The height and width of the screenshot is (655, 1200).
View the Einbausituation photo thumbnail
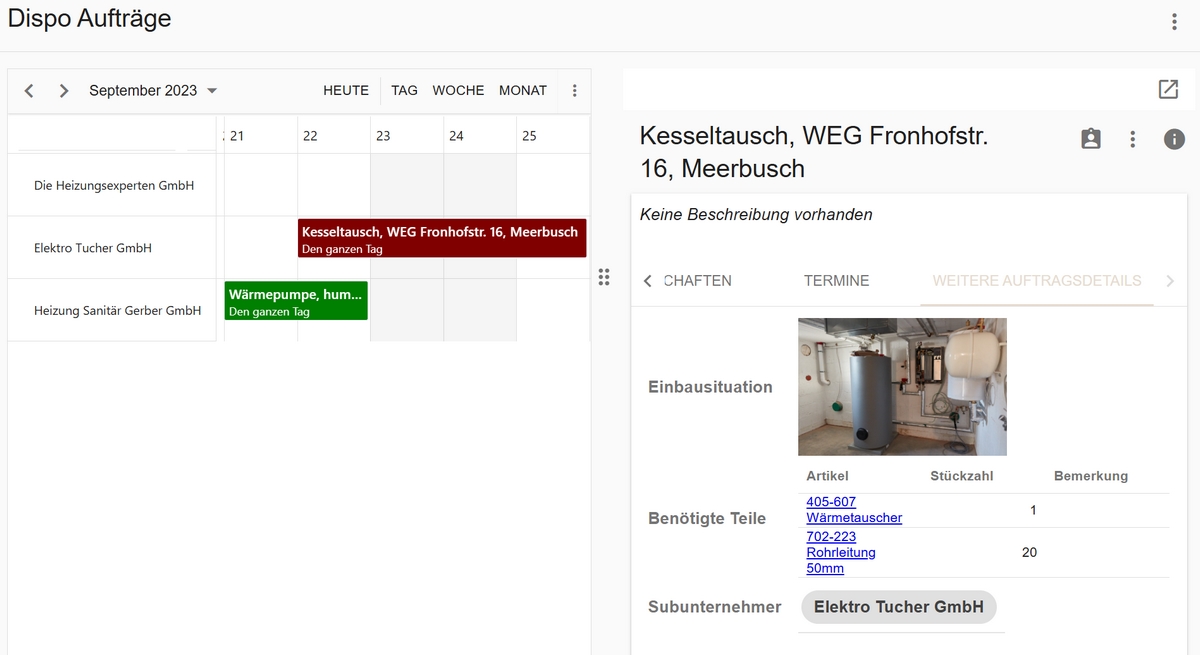point(902,386)
